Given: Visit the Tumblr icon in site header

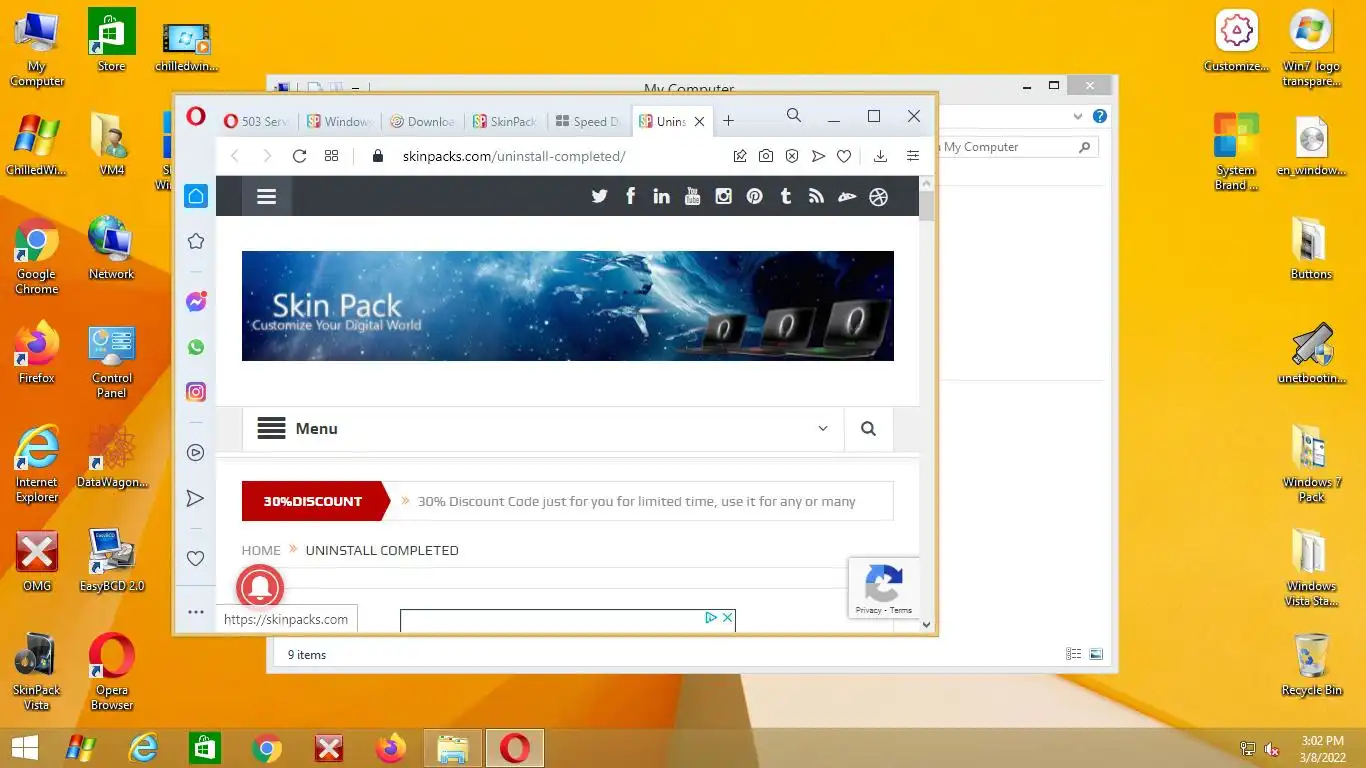Looking at the screenshot, I should pyautogui.click(x=786, y=196).
